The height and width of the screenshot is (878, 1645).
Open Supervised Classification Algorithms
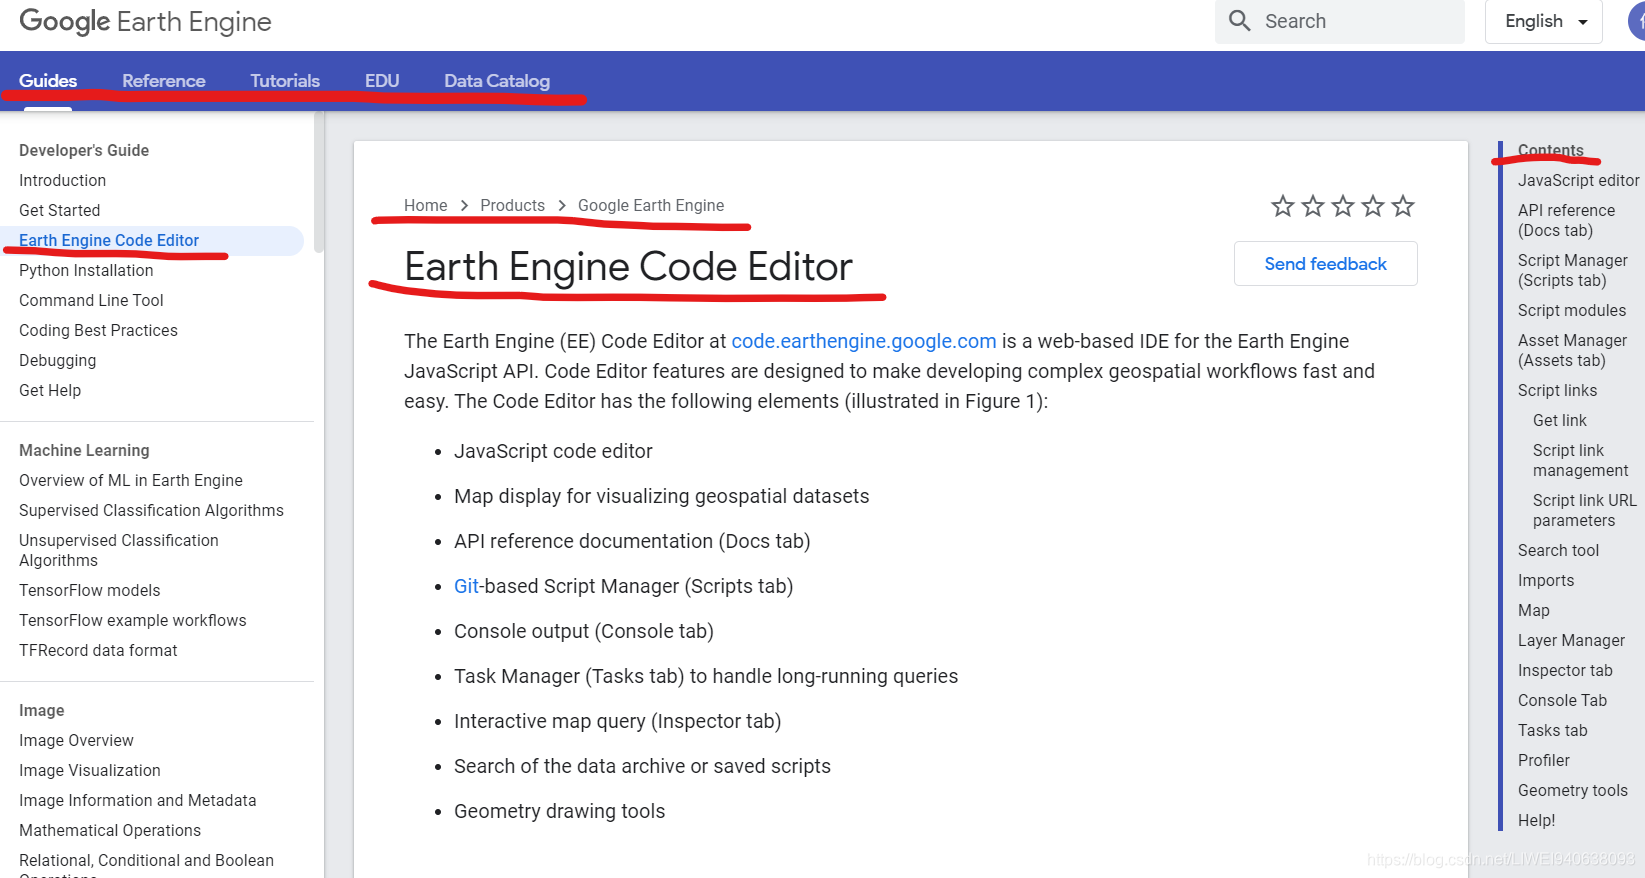pyautogui.click(x=151, y=510)
